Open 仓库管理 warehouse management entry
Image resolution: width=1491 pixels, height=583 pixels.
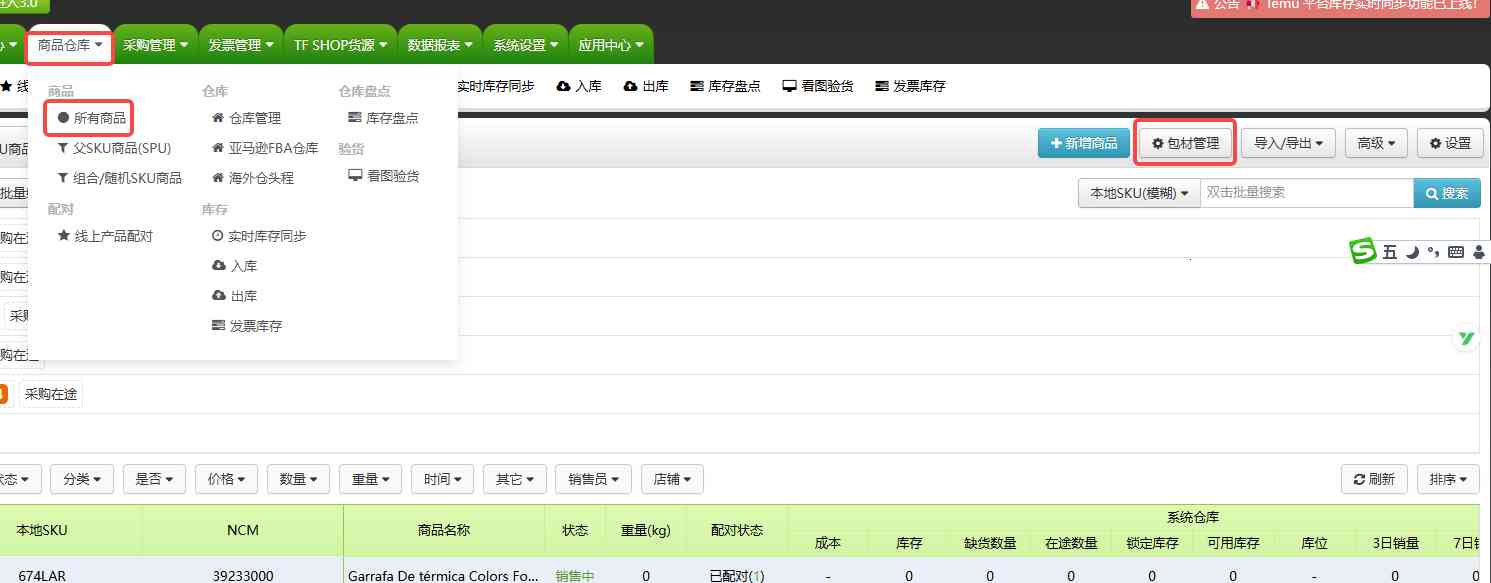coord(246,118)
